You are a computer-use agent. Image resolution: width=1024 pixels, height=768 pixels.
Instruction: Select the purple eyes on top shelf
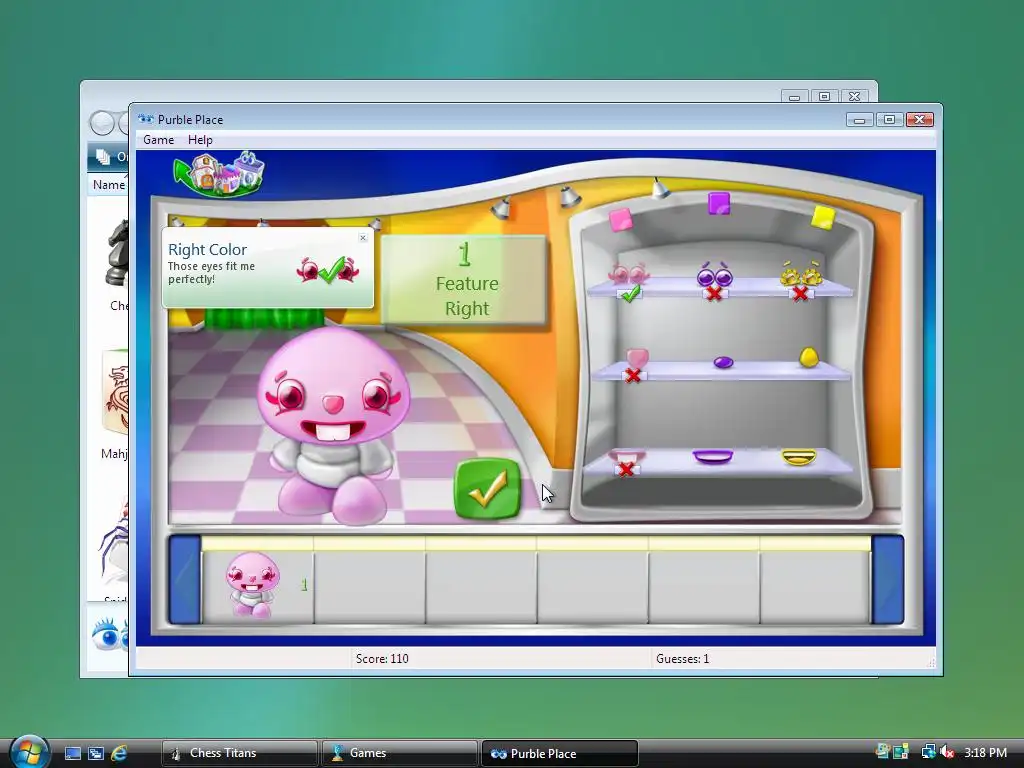coord(714,276)
